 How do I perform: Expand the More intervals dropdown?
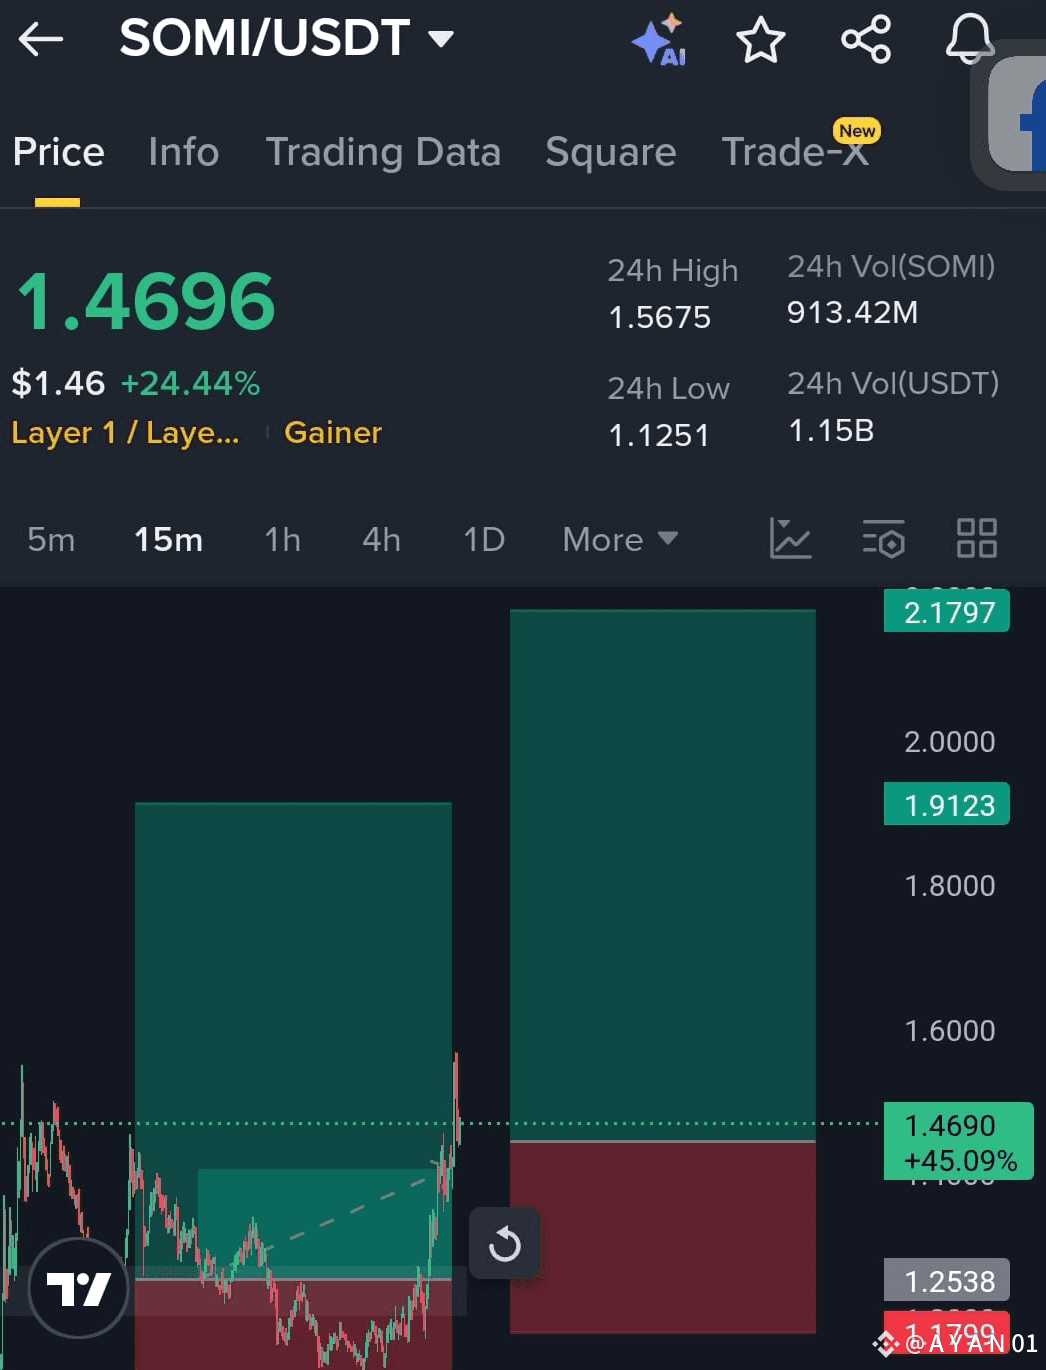pos(620,540)
